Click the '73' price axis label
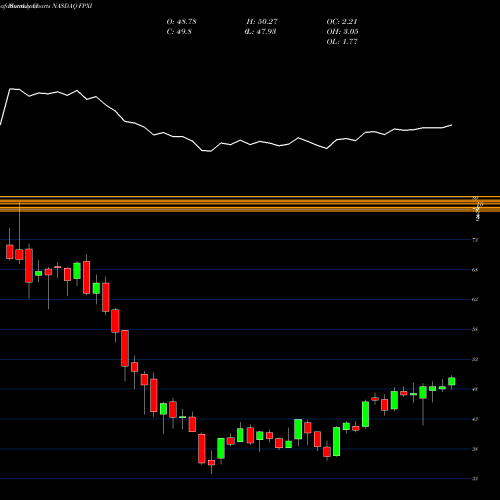The width and height of the screenshot is (500, 500). pos(475,240)
